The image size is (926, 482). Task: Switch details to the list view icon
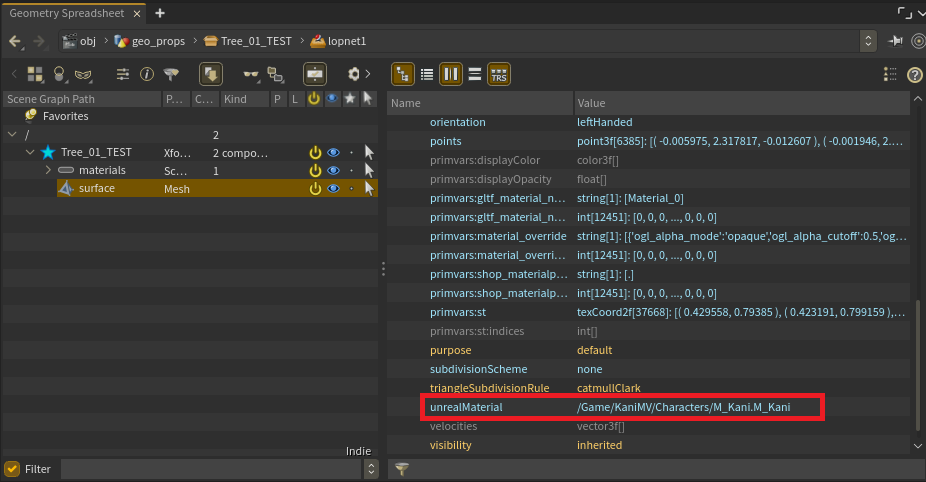coord(427,74)
